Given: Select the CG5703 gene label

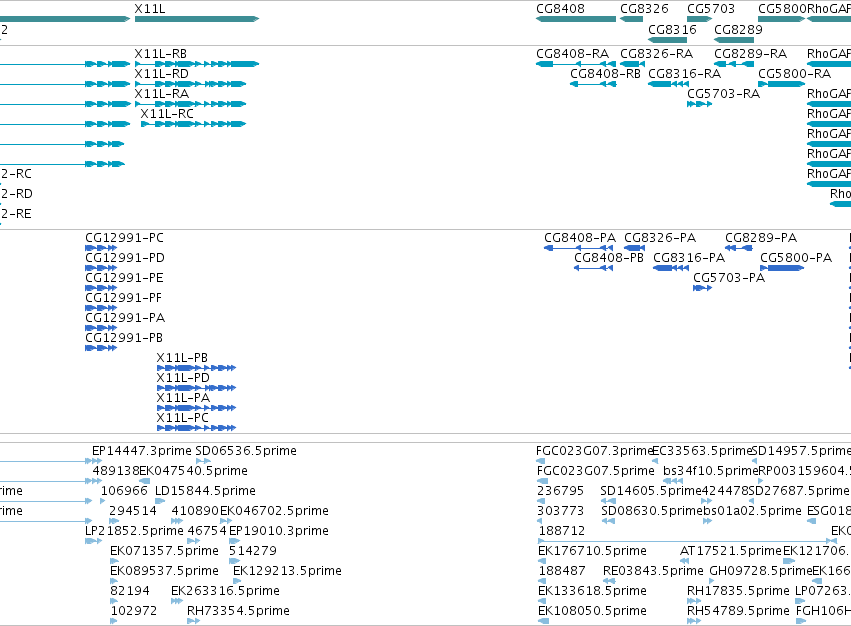Looking at the screenshot, I should click(711, 9).
